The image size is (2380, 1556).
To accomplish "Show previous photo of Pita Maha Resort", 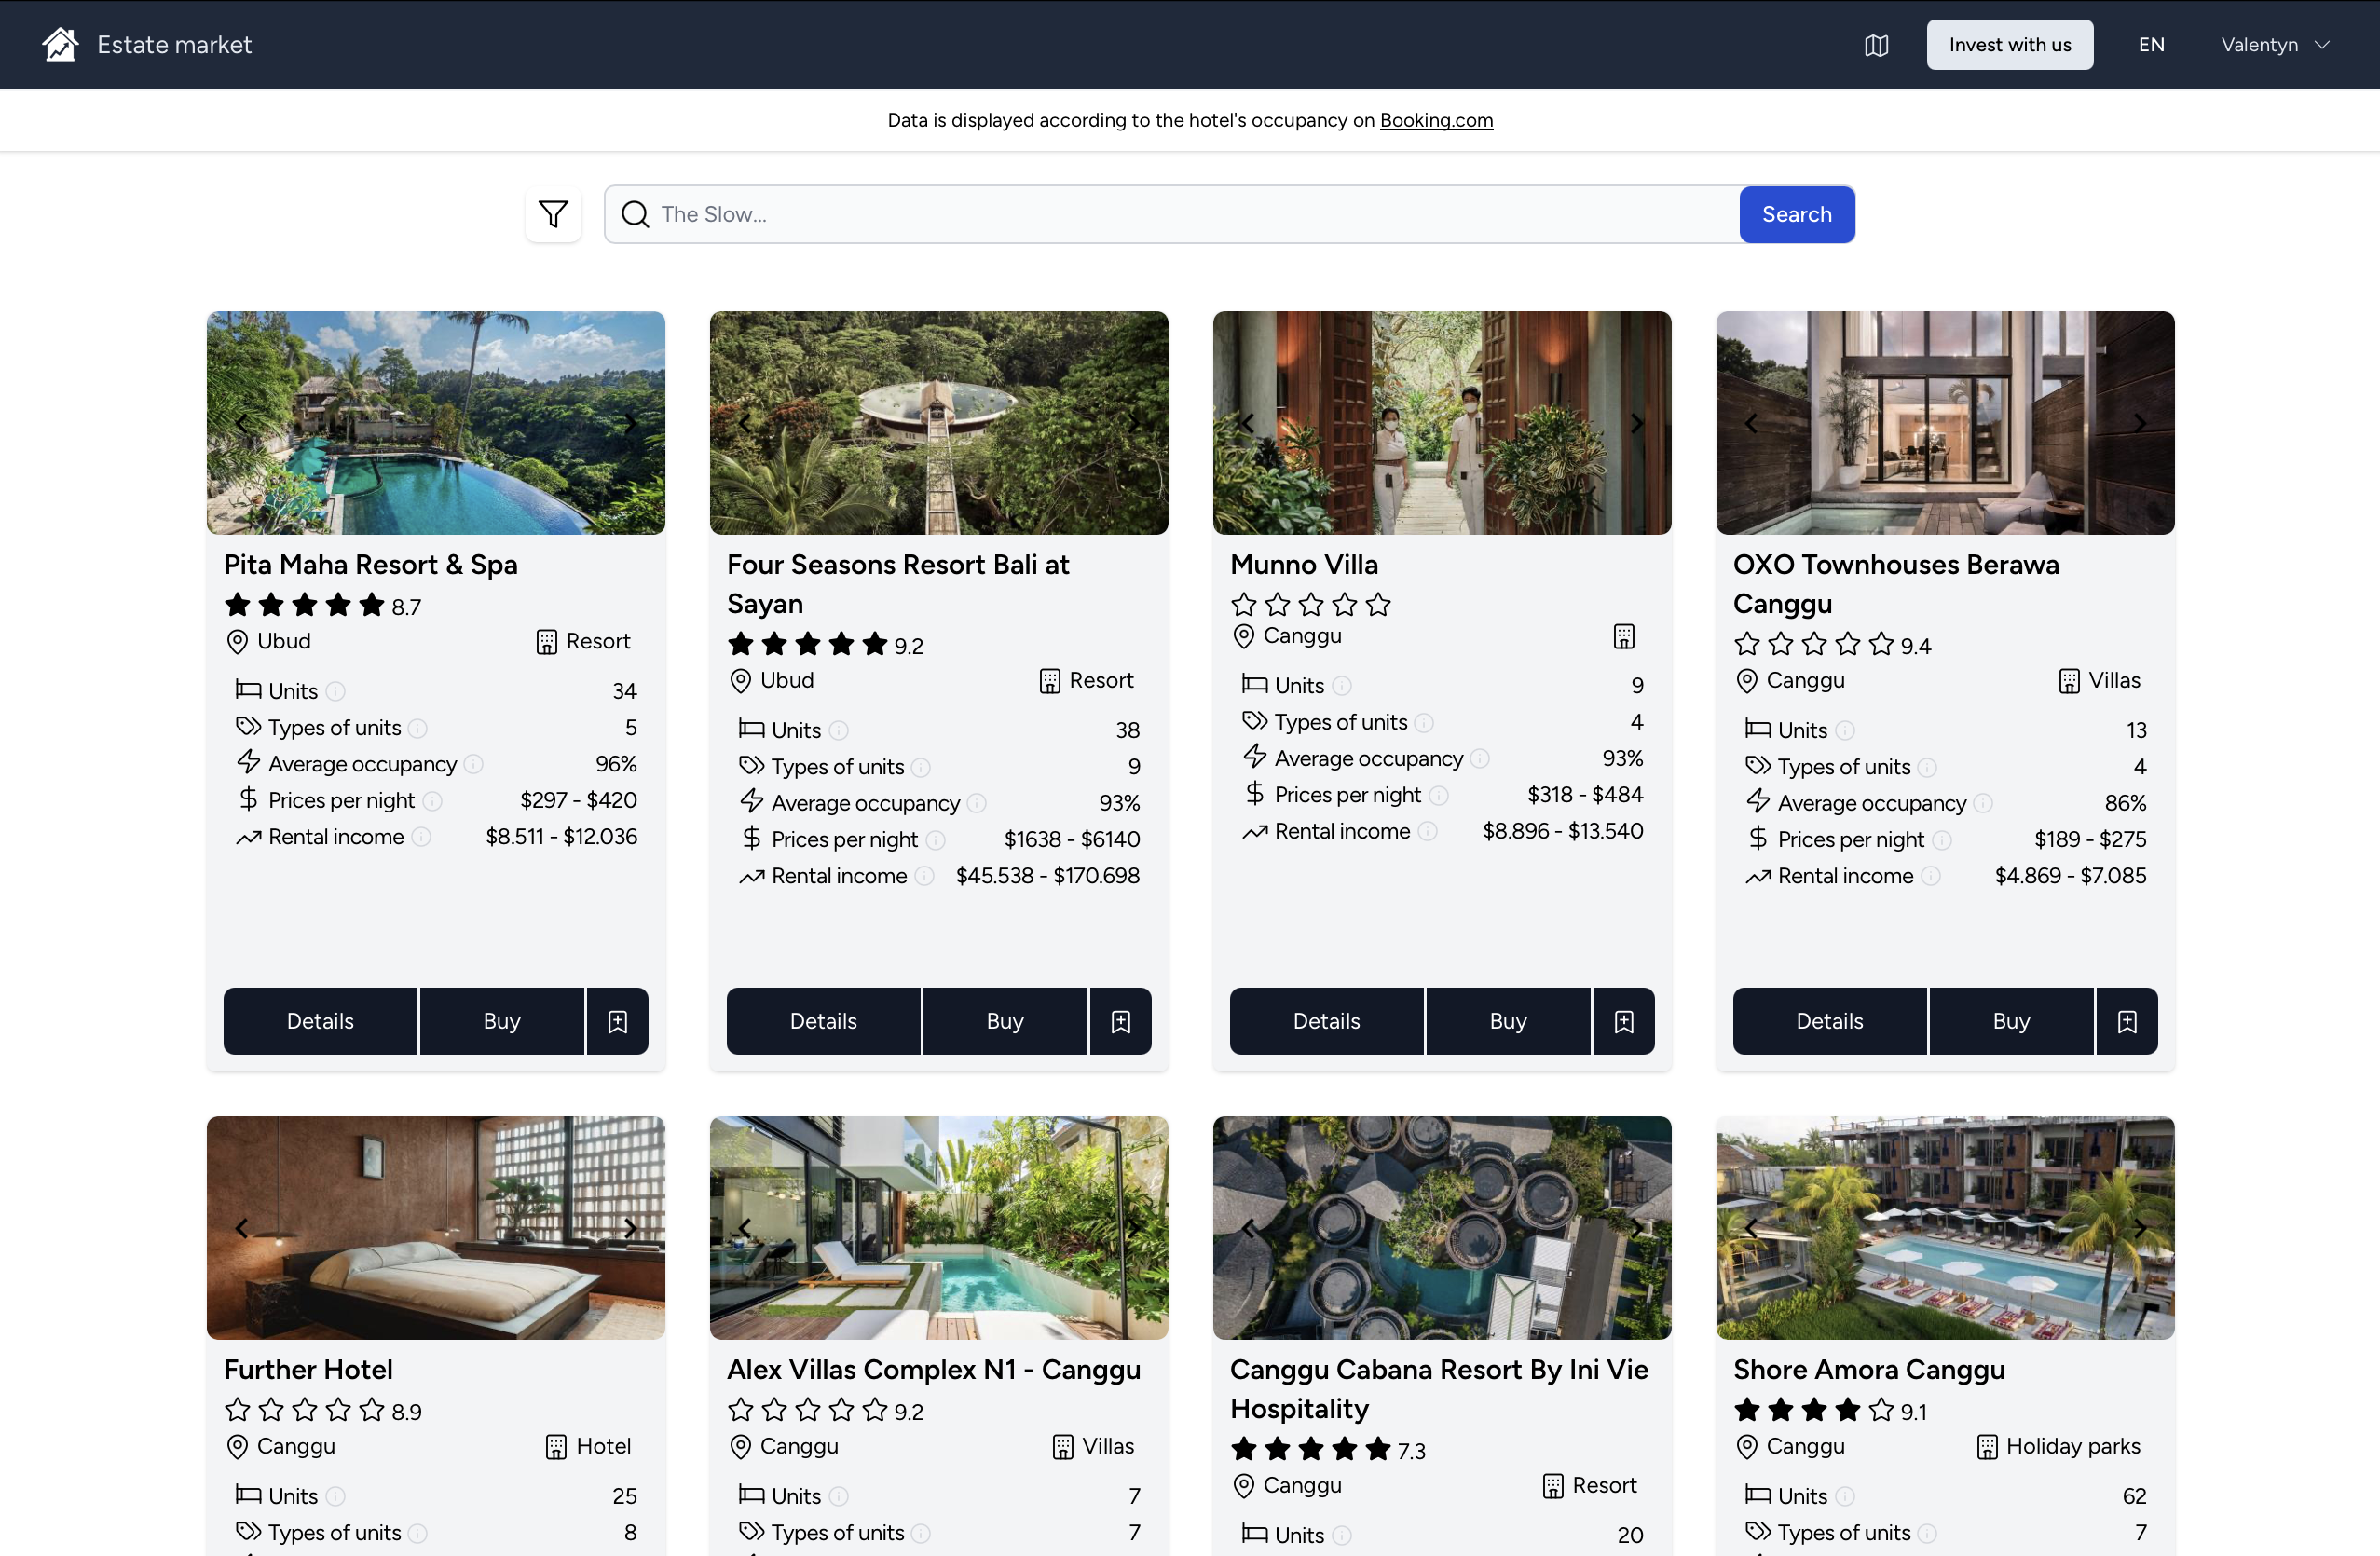I will [x=241, y=423].
